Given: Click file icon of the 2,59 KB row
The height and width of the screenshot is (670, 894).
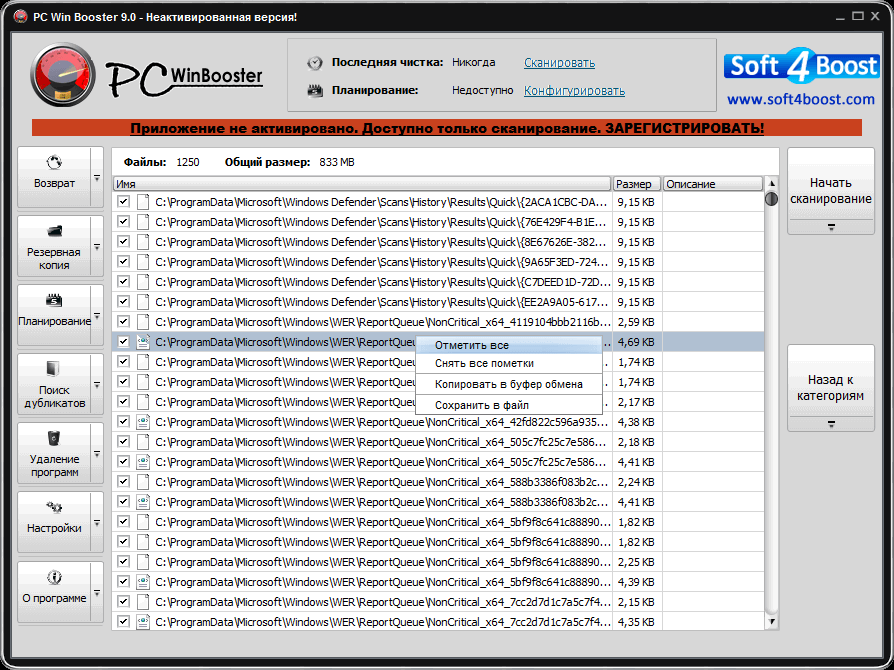Looking at the screenshot, I should tap(143, 322).
